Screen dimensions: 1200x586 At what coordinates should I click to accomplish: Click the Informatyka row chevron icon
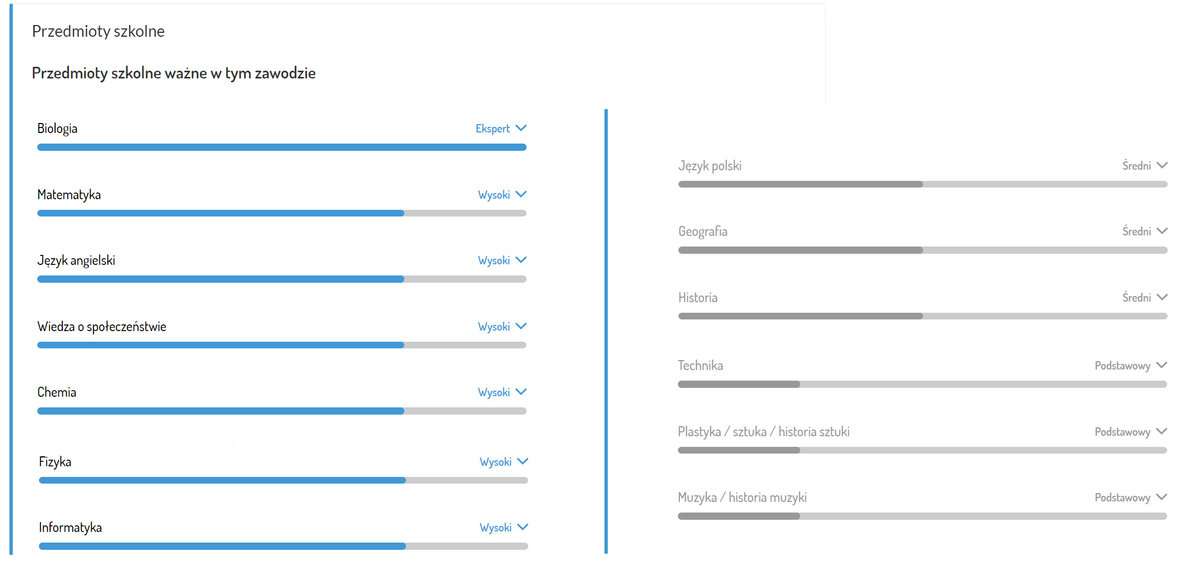523,528
